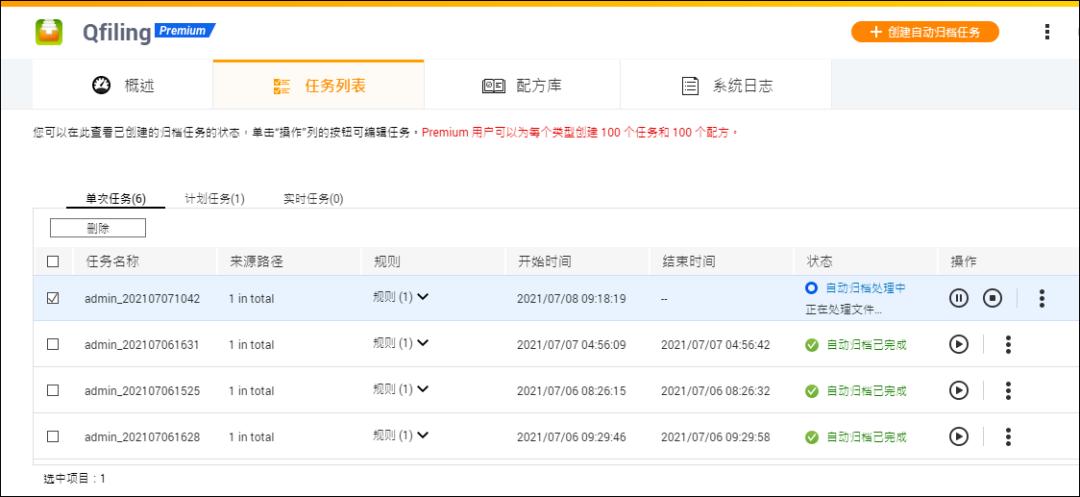Click task name admin_202107061628
Image resolution: width=1080 pixels, height=497 pixels.
point(143,437)
